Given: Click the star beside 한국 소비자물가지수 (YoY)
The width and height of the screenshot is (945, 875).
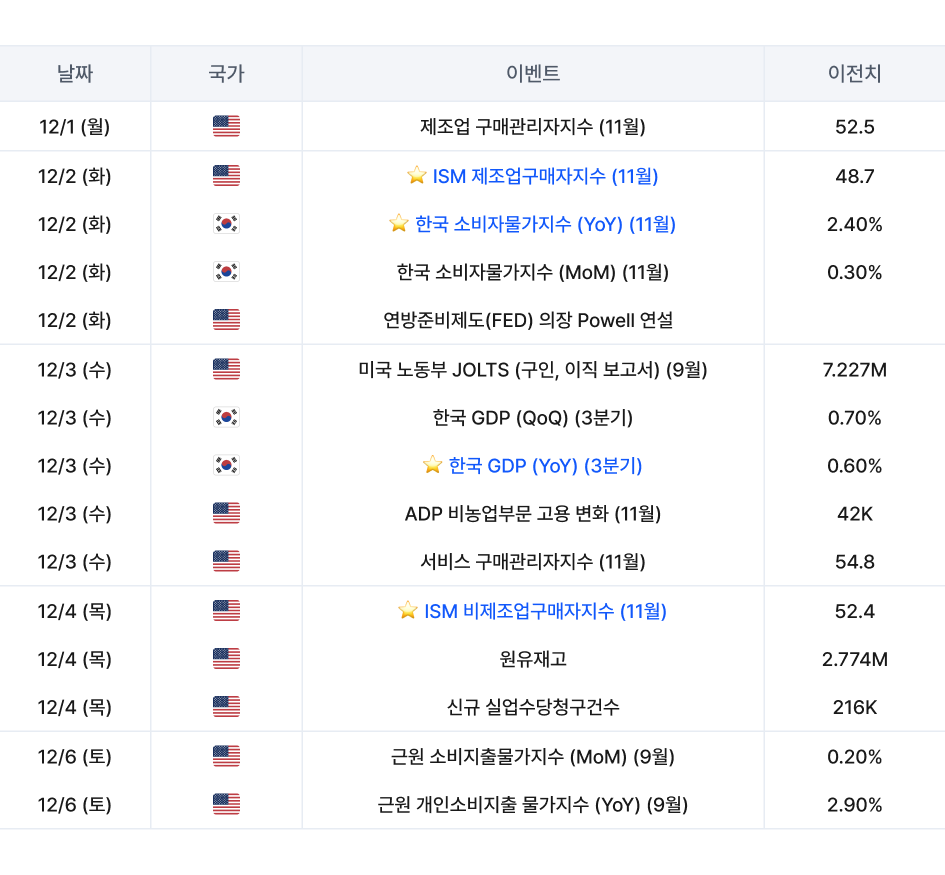Looking at the screenshot, I should (399, 224).
